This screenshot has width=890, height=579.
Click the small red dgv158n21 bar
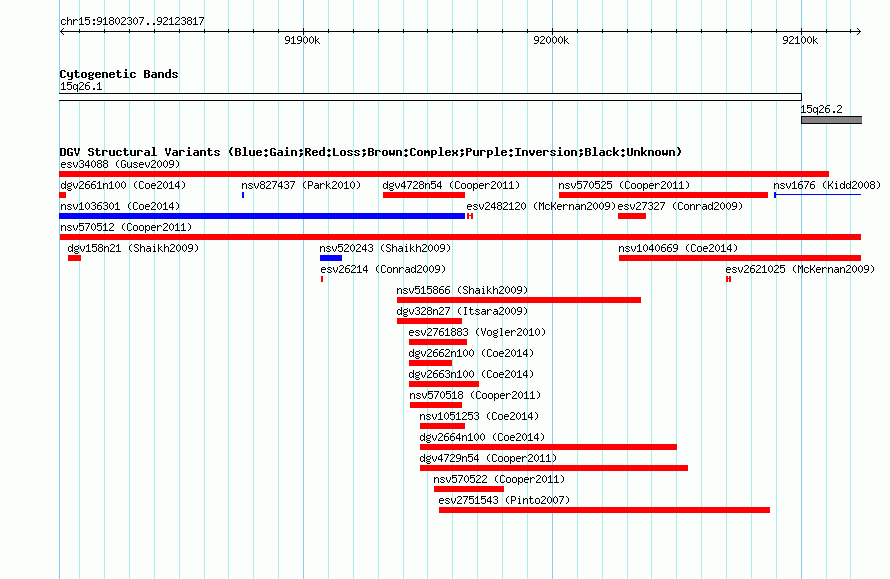point(74,258)
